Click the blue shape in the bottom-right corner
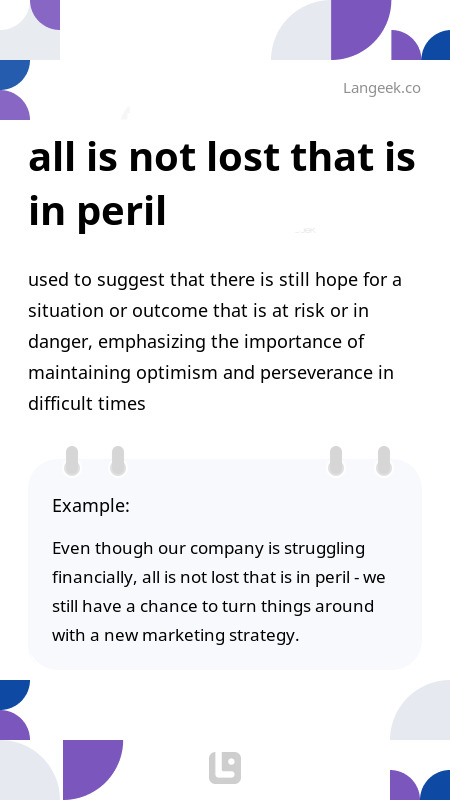Viewport: 450px width, 800px height. point(438,786)
